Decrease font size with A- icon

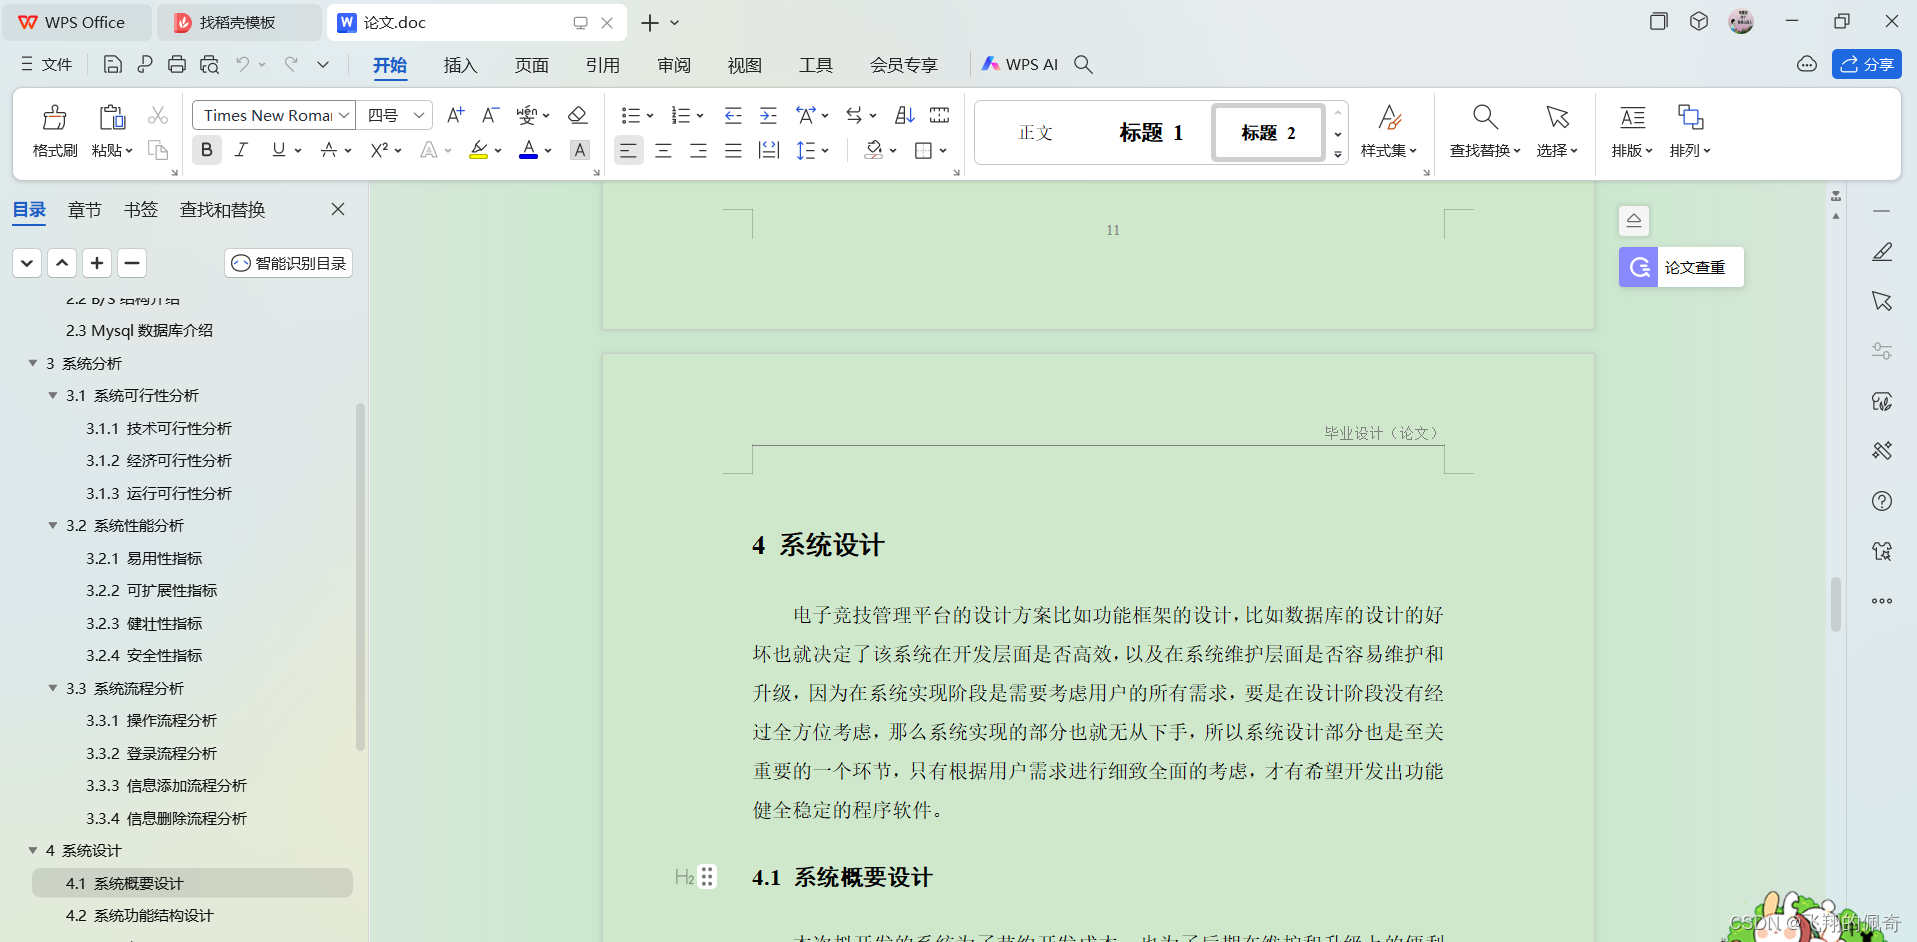click(490, 115)
